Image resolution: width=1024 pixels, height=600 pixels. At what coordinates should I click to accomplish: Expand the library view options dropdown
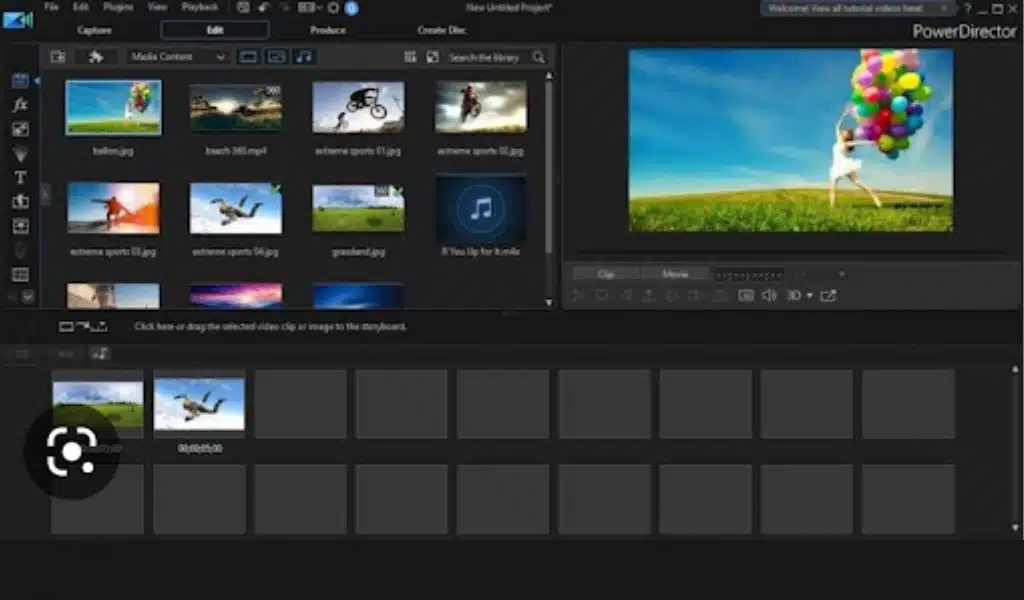click(410, 57)
